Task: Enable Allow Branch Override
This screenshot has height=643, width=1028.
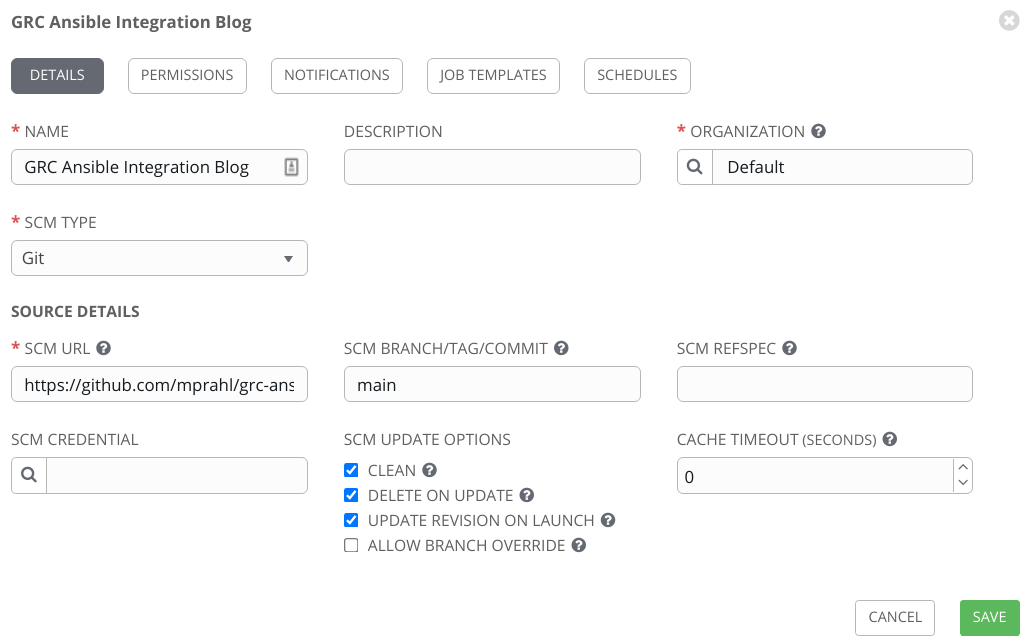Action: (351, 545)
